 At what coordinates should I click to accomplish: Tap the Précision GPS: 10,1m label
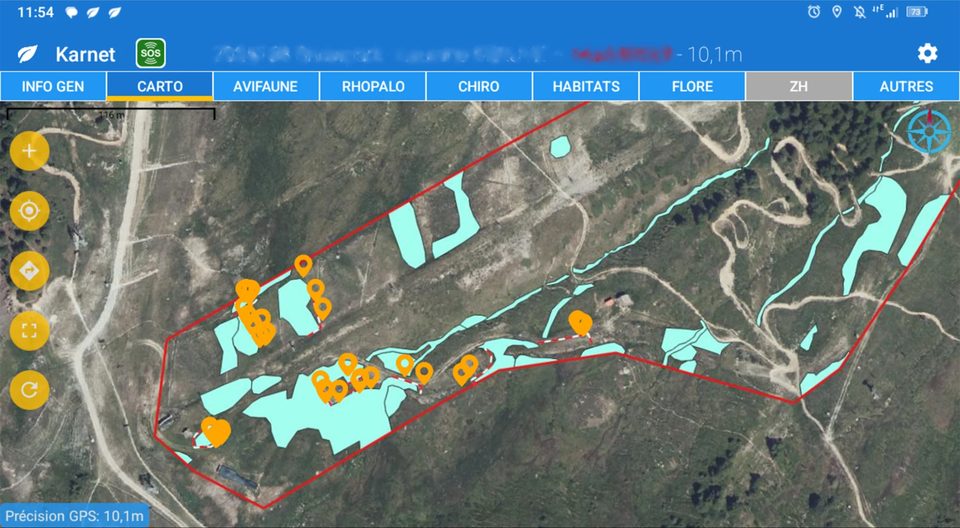(x=75, y=516)
